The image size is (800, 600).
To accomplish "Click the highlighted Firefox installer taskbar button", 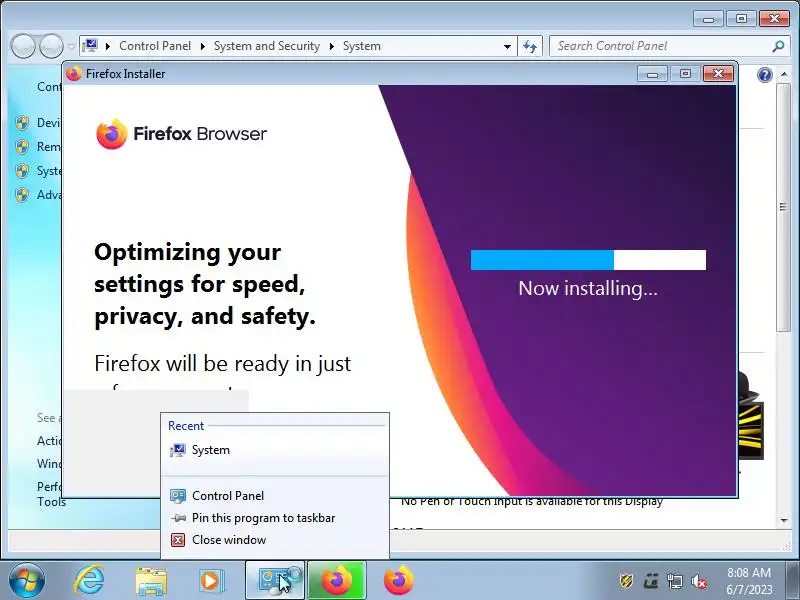I will (x=337, y=580).
